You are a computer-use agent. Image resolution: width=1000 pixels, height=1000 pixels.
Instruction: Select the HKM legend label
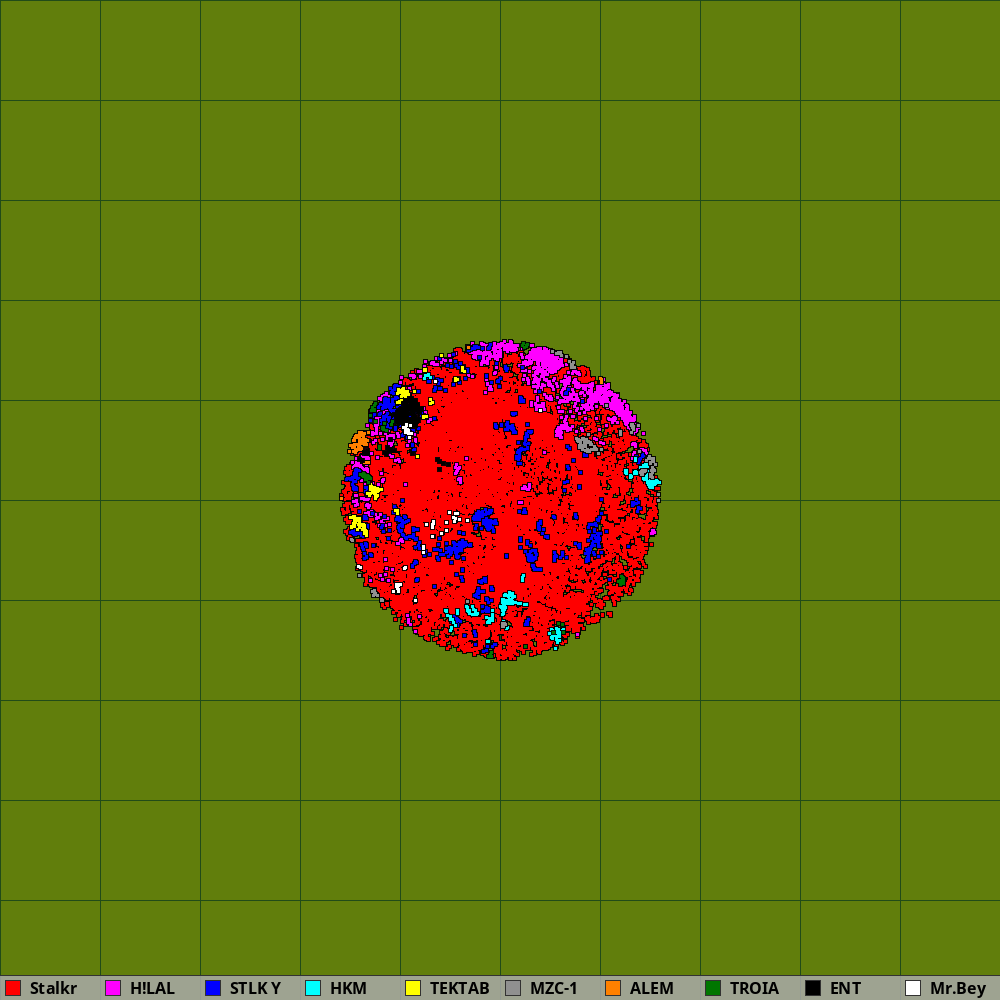point(348,988)
